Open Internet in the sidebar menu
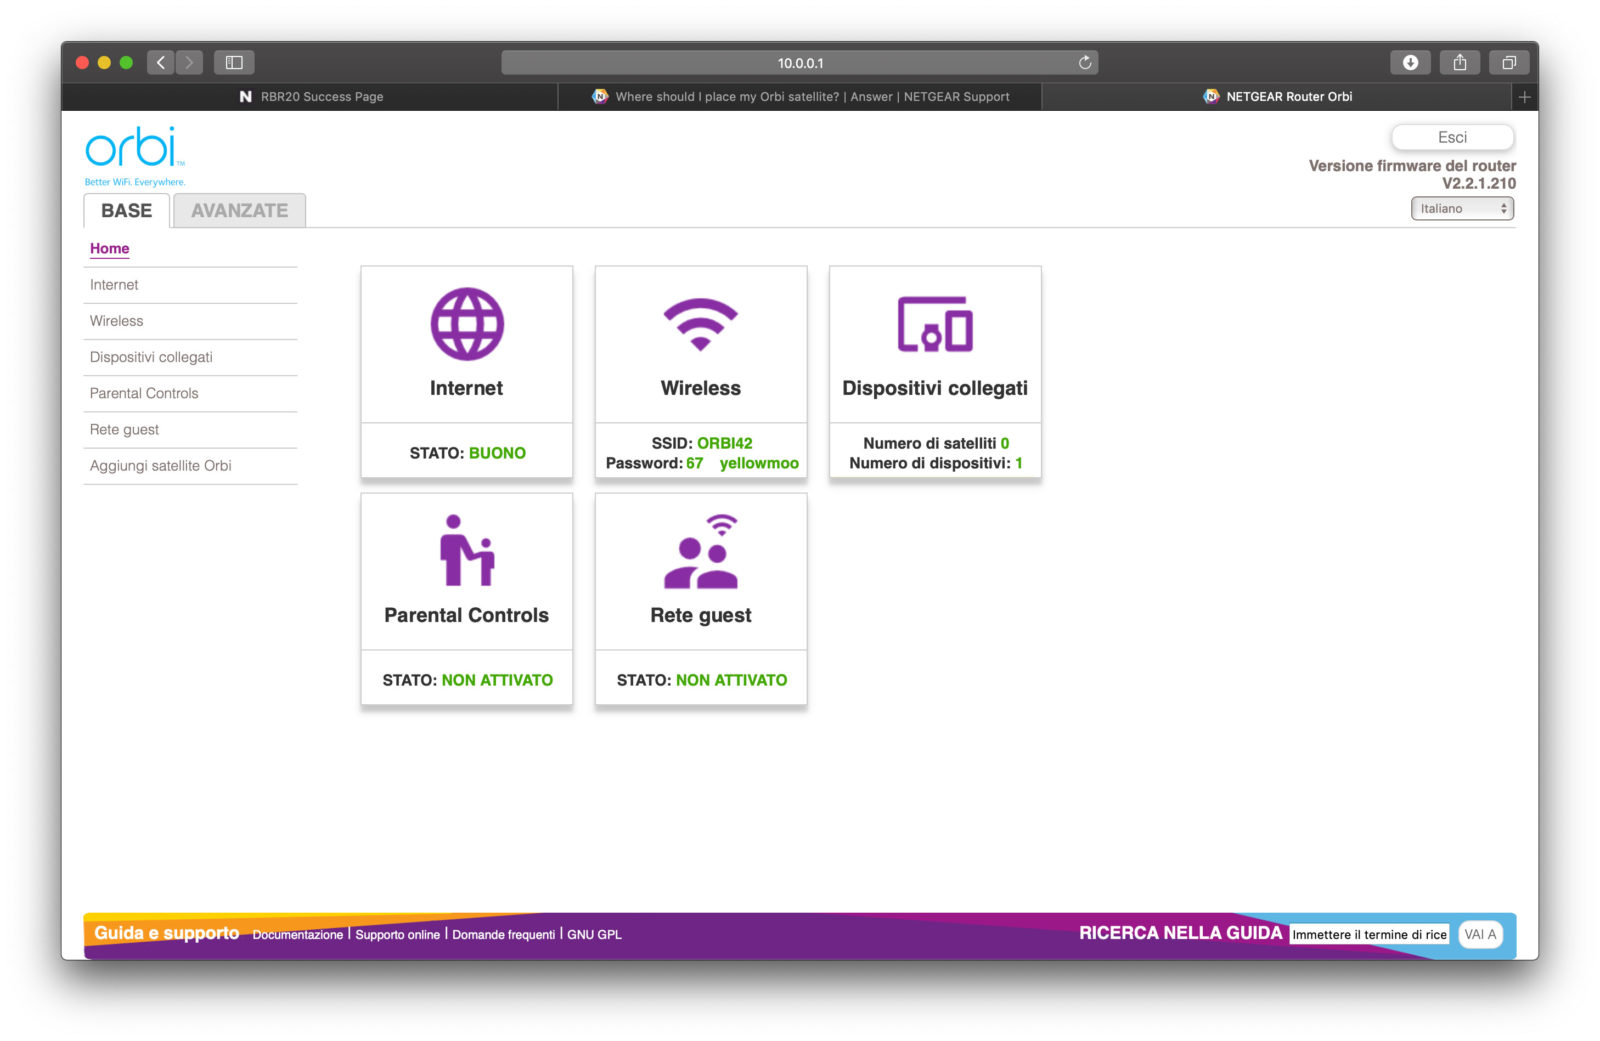The image size is (1600, 1041). 114,285
